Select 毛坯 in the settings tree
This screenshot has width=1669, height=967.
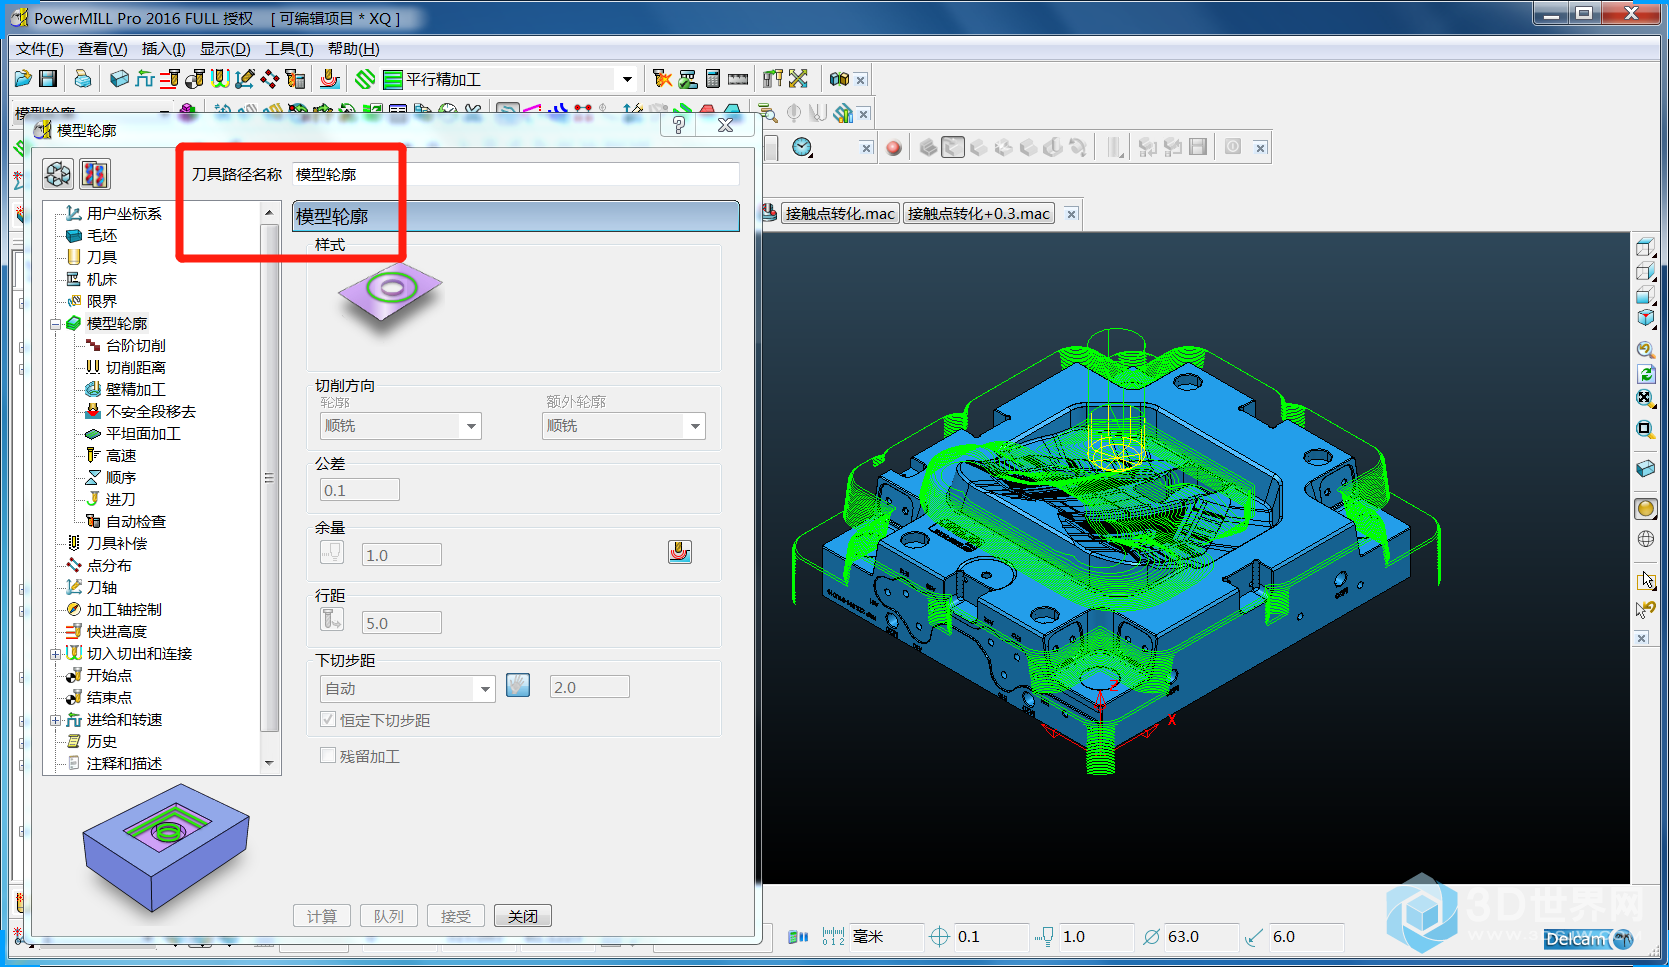coord(102,236)
